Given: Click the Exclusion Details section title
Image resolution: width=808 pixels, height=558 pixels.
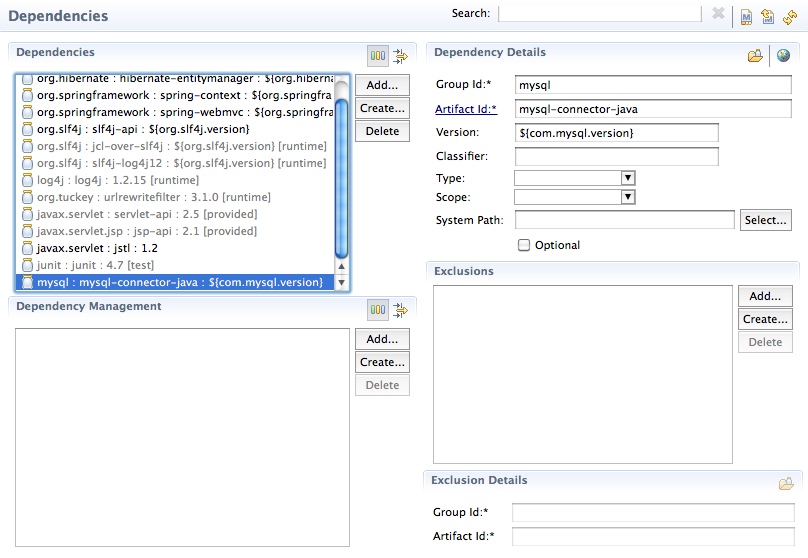Looking at the screenshot, I should pyautogui.click(x=479, y=480).
